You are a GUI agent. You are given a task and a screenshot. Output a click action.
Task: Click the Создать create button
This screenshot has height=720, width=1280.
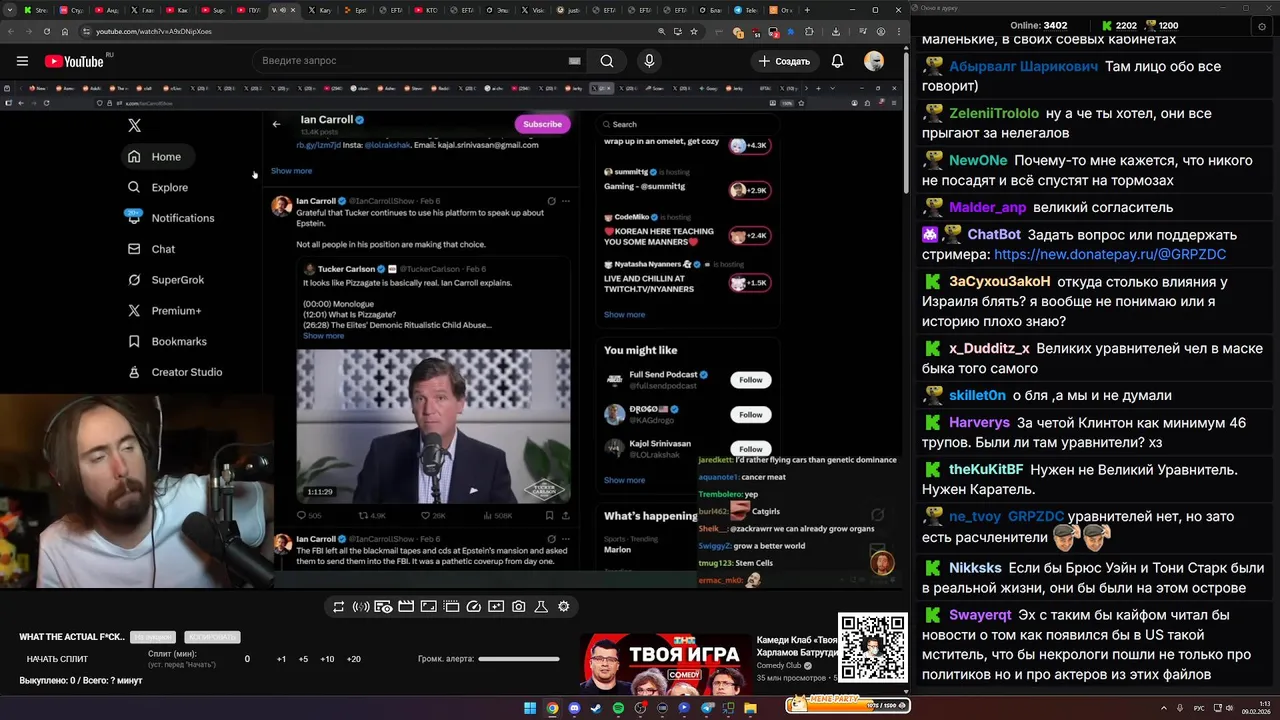784,61
